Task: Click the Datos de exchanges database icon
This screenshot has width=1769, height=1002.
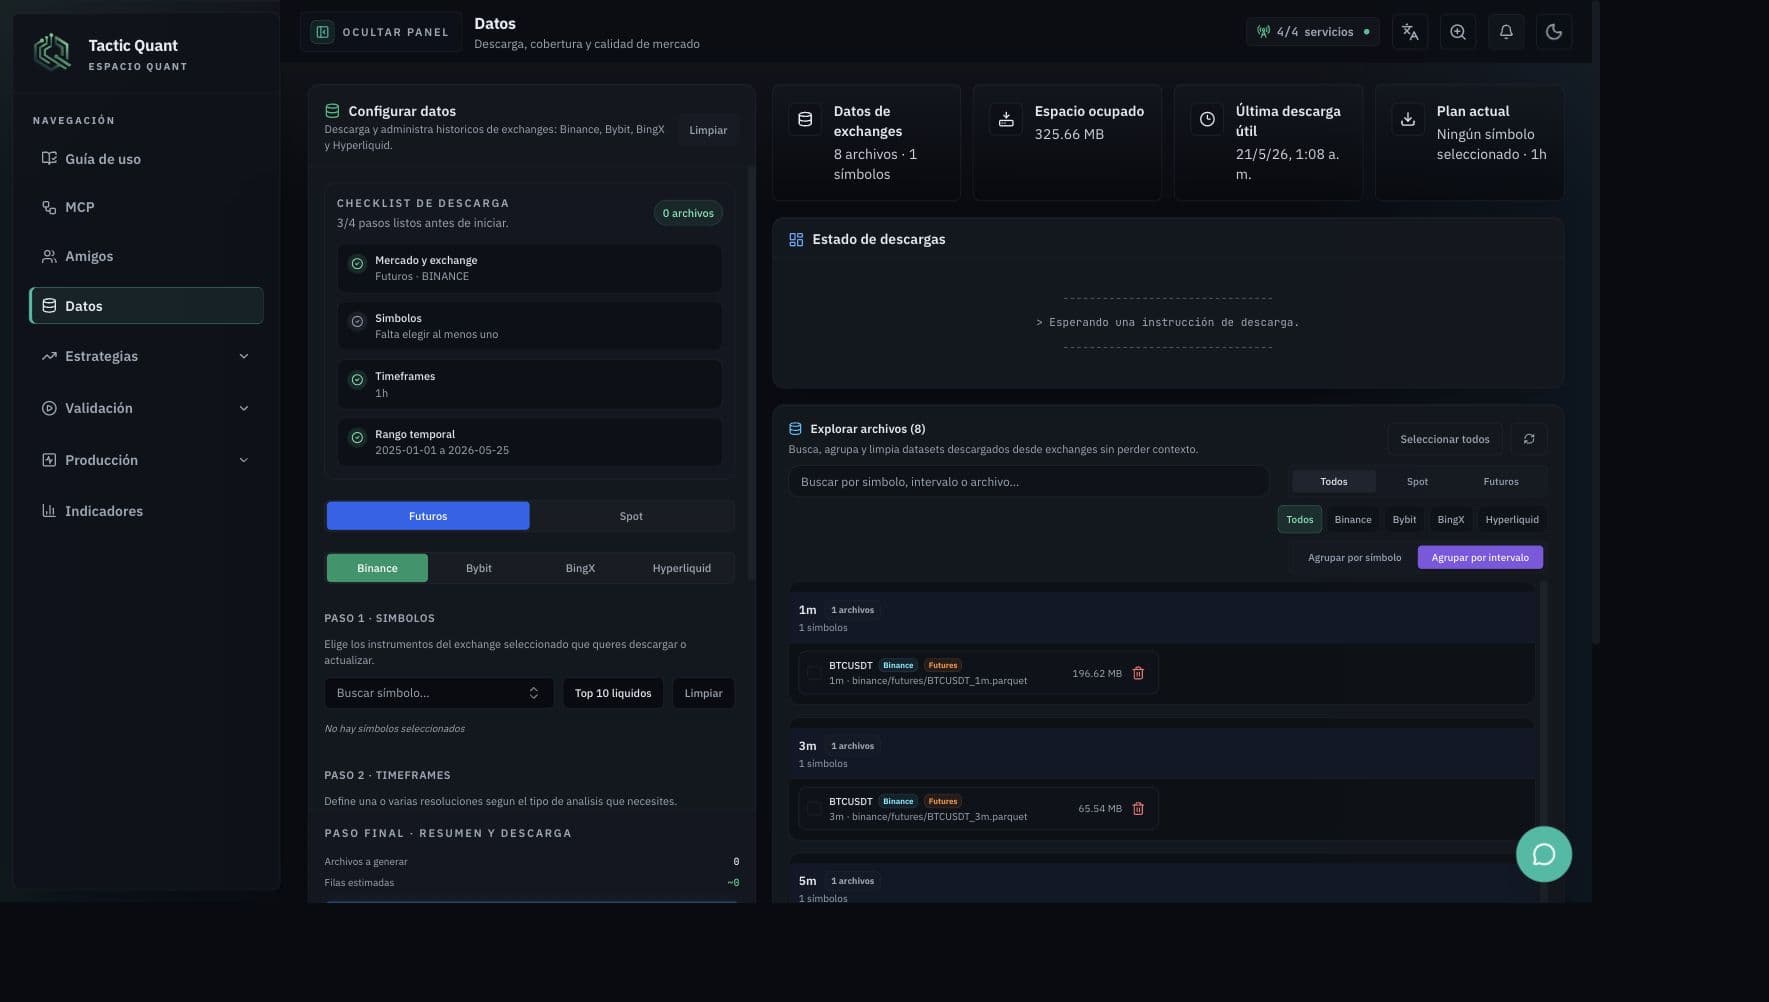Action: tap(805, 119)
